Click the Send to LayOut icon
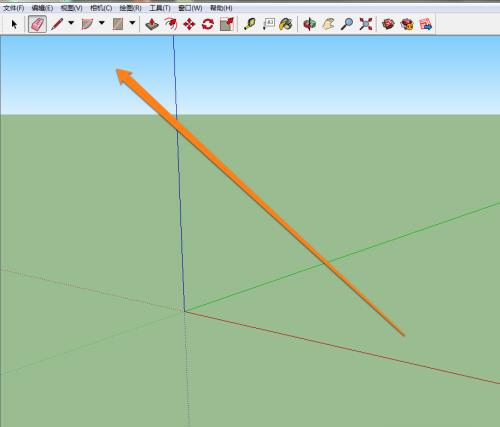Screen dimensions: 500x427 click(426, 24)
